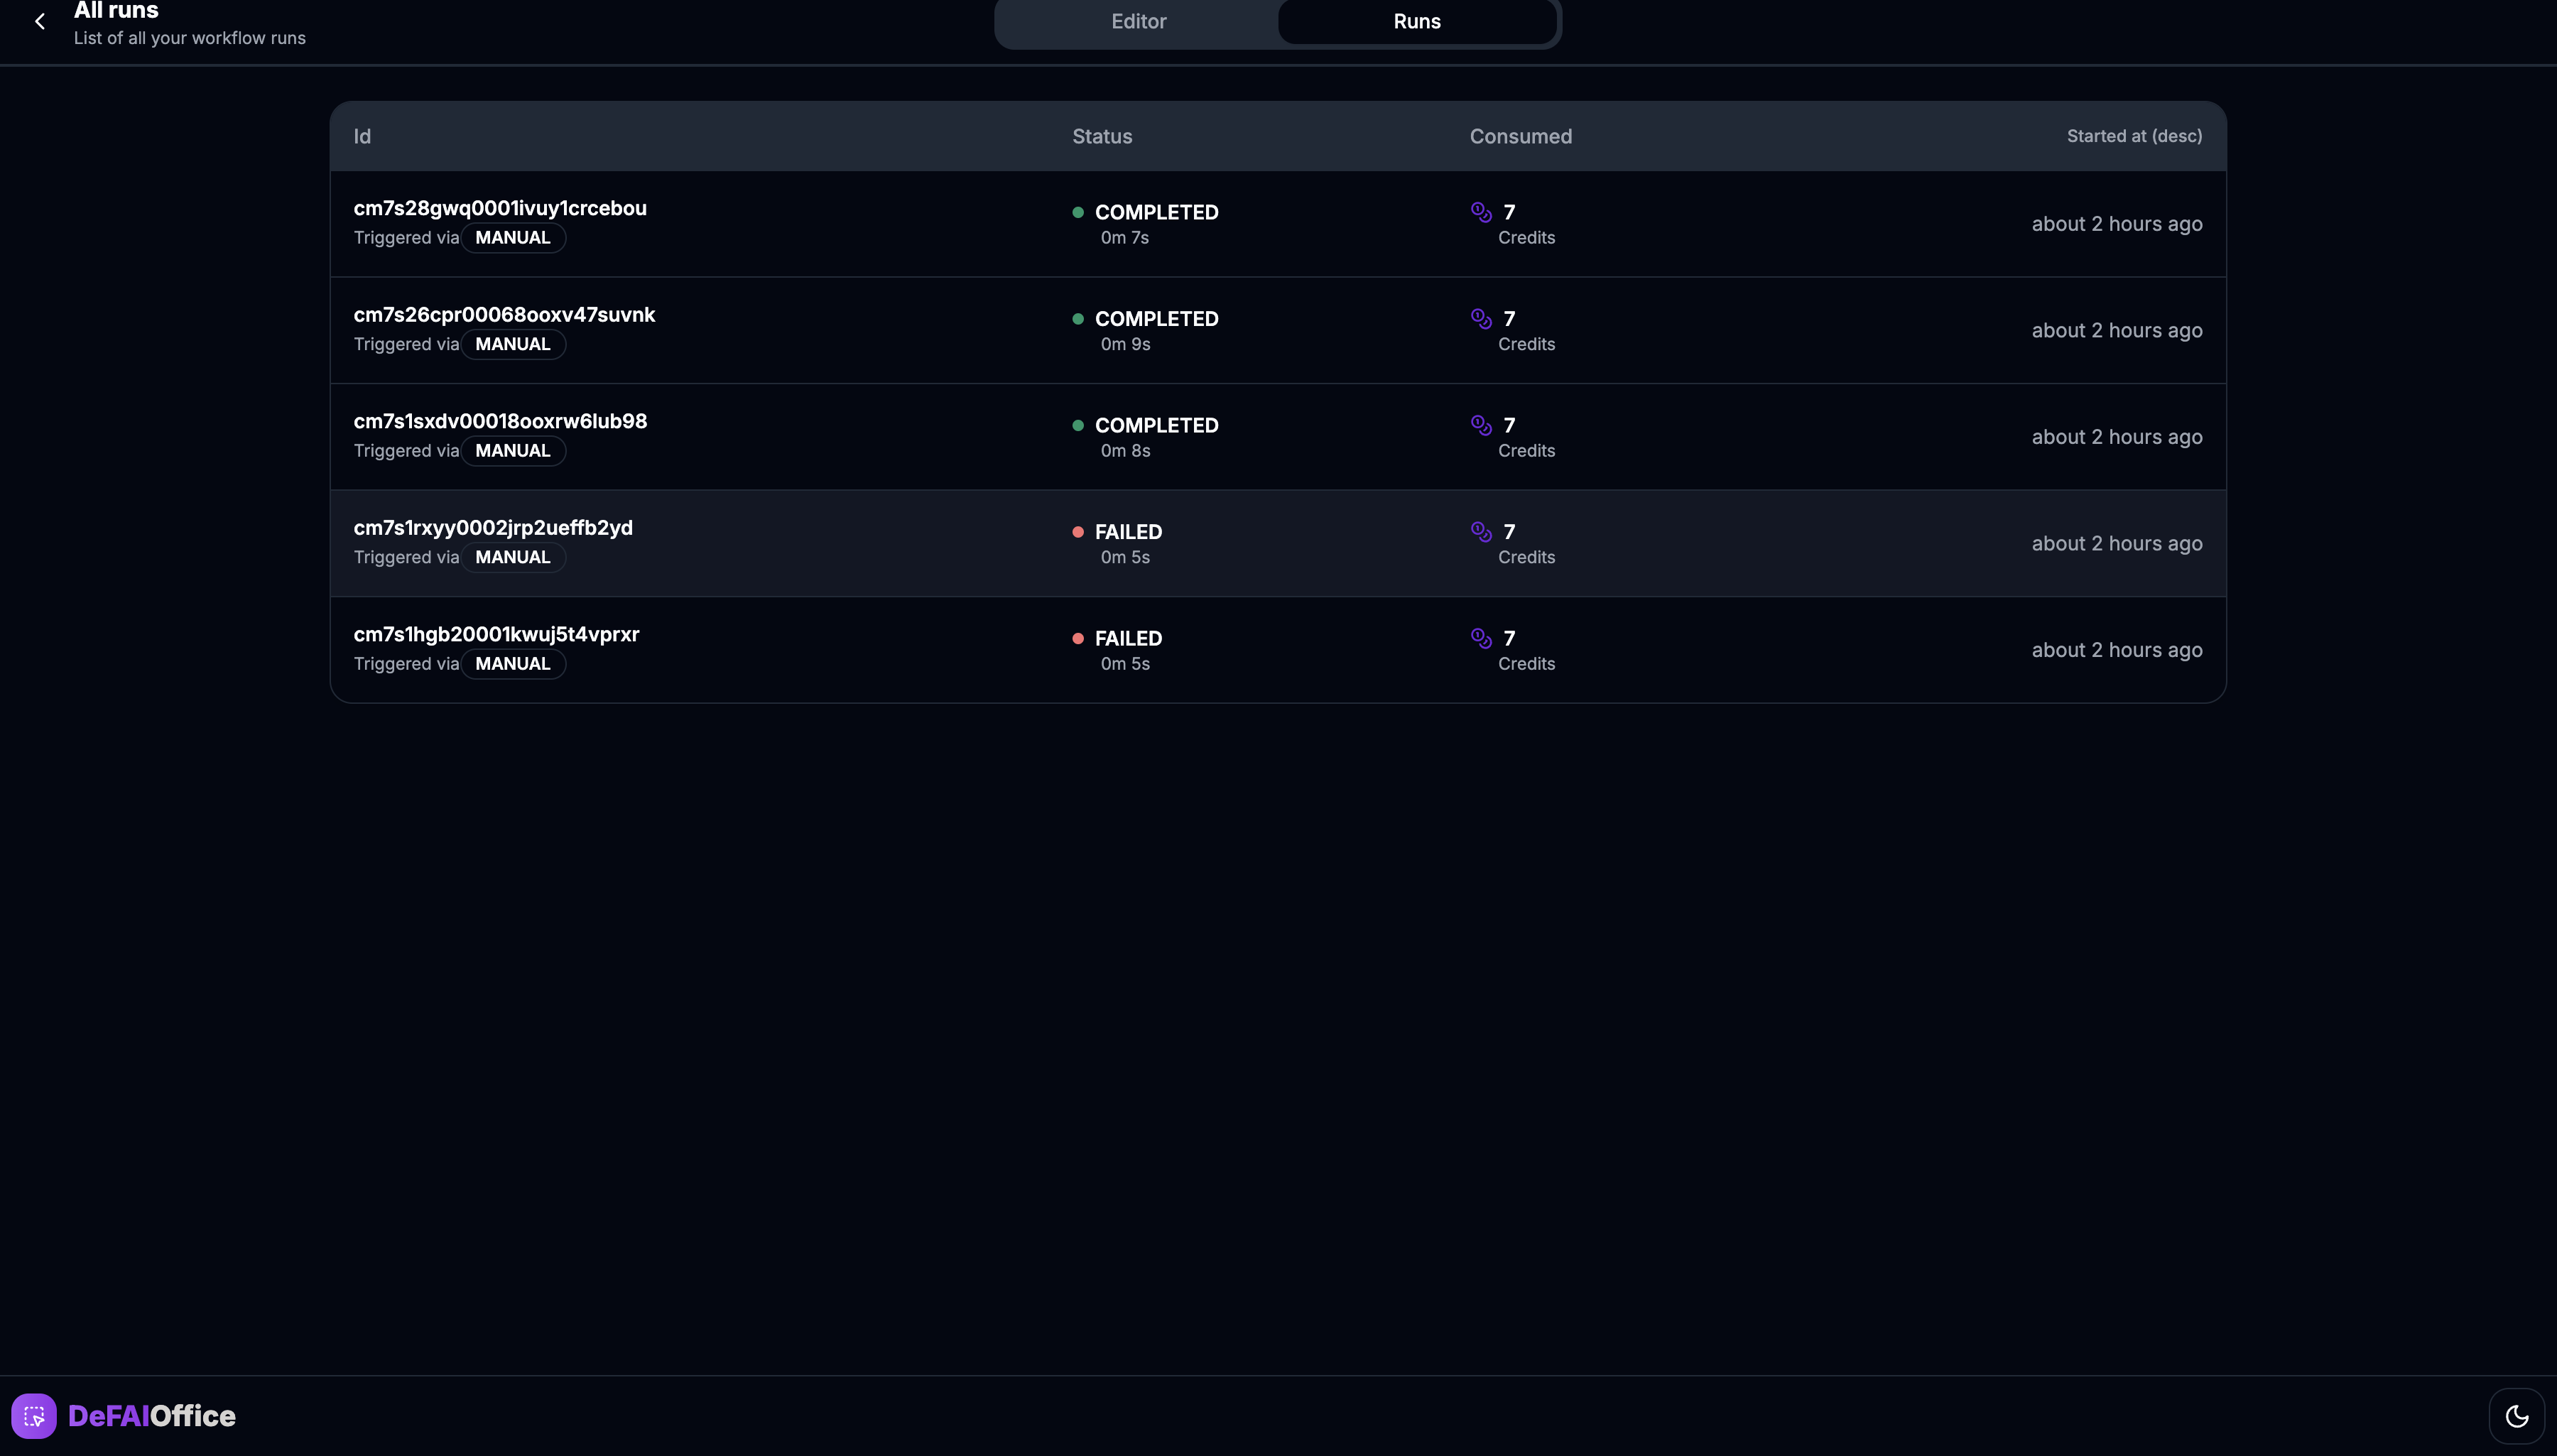Image resolution: width=2557 pixels, height=1456 pixels.
Task: Open the failed run cm7s1rxyy0002jrp2ueffb2yd
Action: [493, 528]
